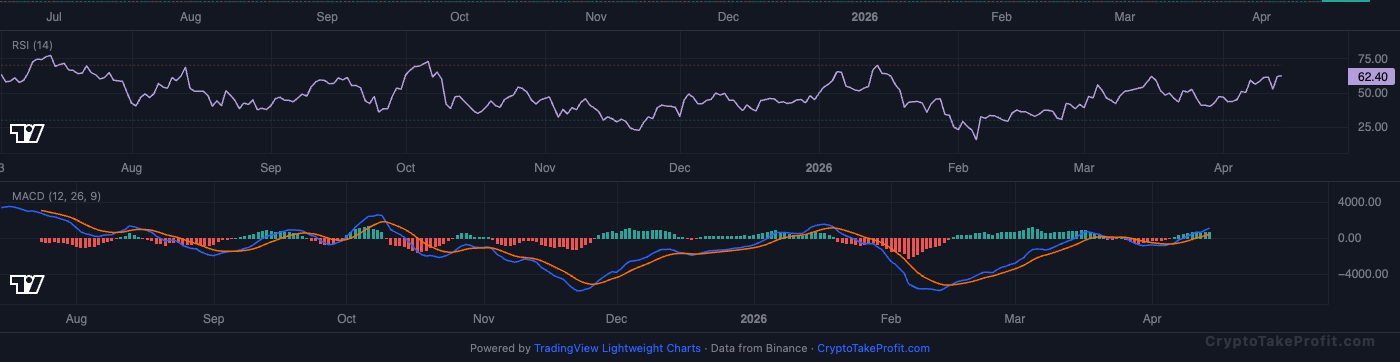
Task: Click Dec on the RSI pane time axis
Action: point(679,169)
